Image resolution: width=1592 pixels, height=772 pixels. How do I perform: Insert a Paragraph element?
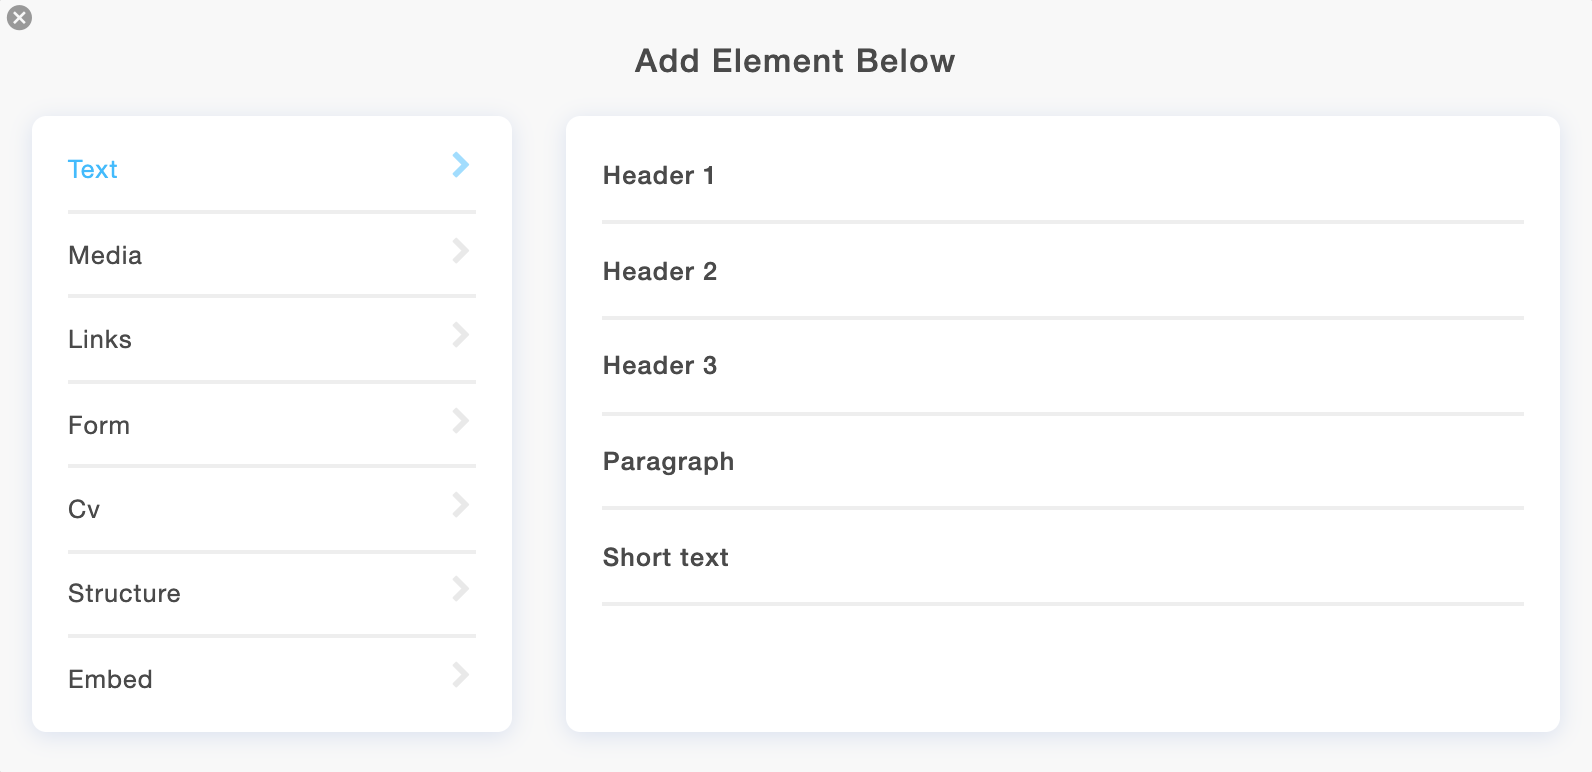[x=1063, y=461]
